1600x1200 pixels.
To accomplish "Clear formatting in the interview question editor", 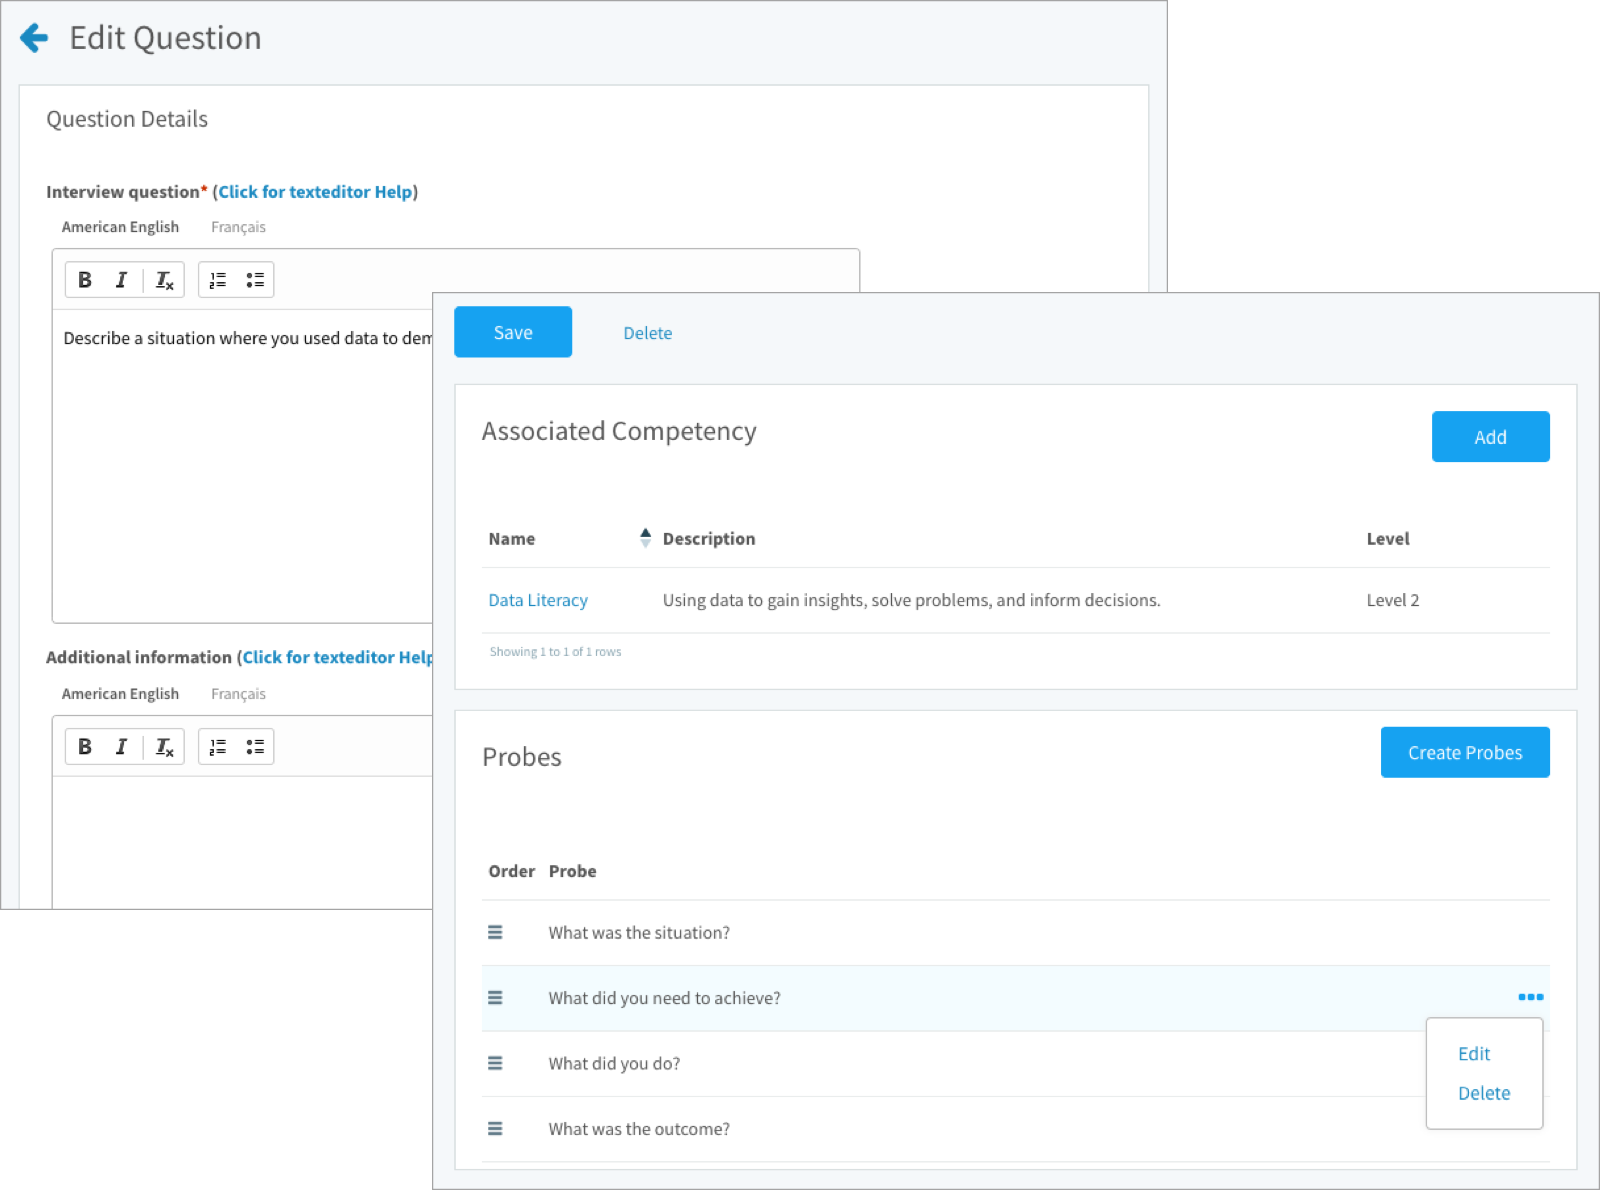I will 164,280.
